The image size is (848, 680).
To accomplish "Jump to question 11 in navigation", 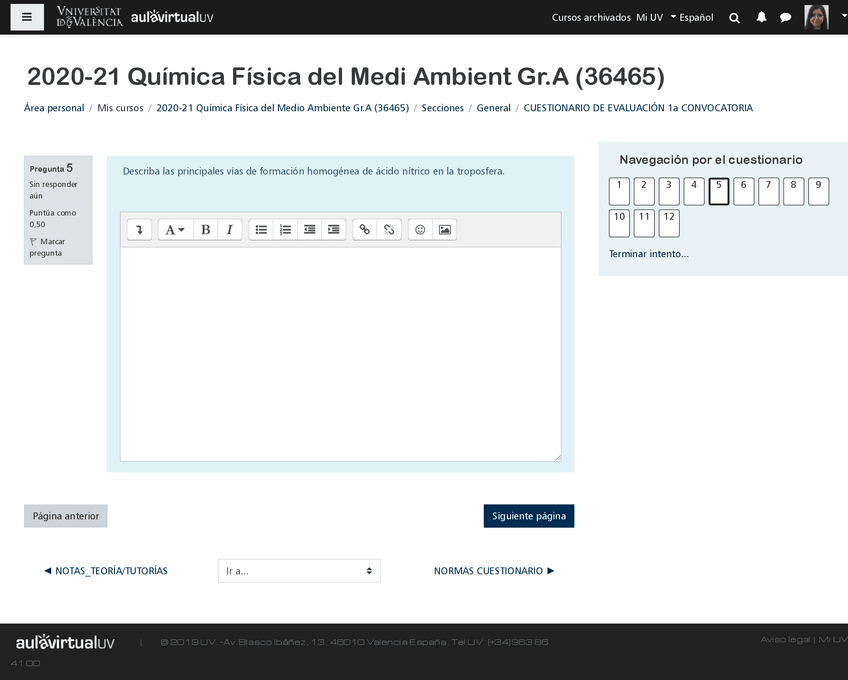I will tap(644, 223).
